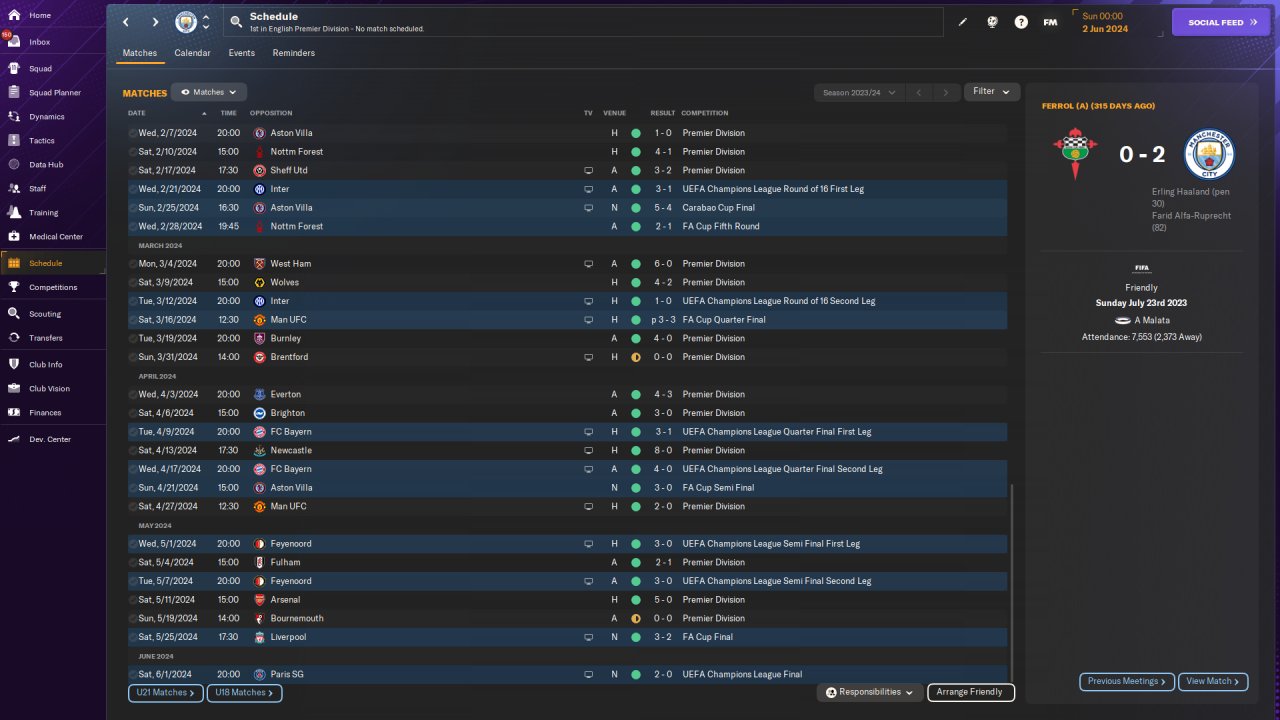Click the help question mark icon
1280x720 pixels.
tap(1021, 22)
